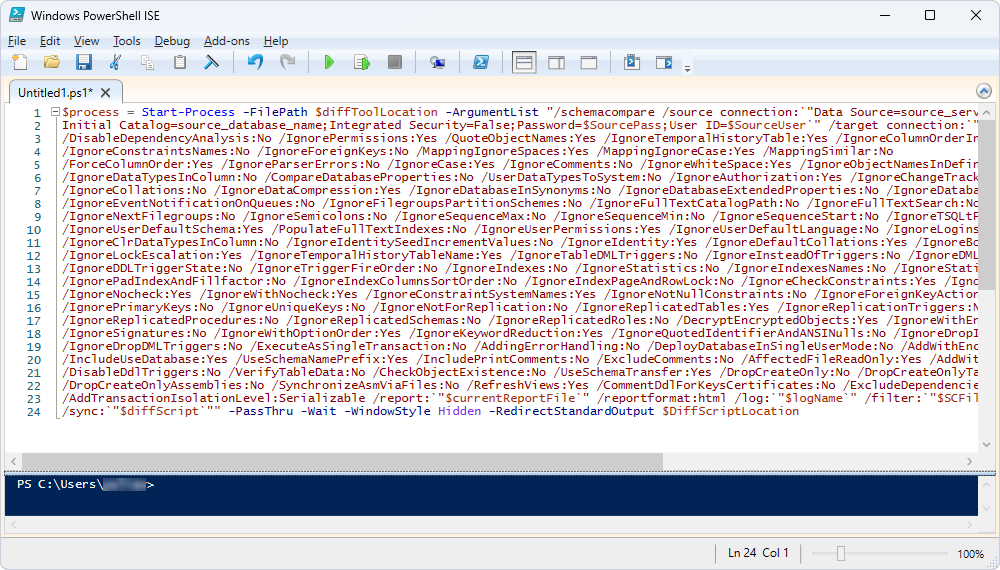Show the Command Add-on pane icon
This screenshot has height=570, width=1000.
tap(664, 62)
